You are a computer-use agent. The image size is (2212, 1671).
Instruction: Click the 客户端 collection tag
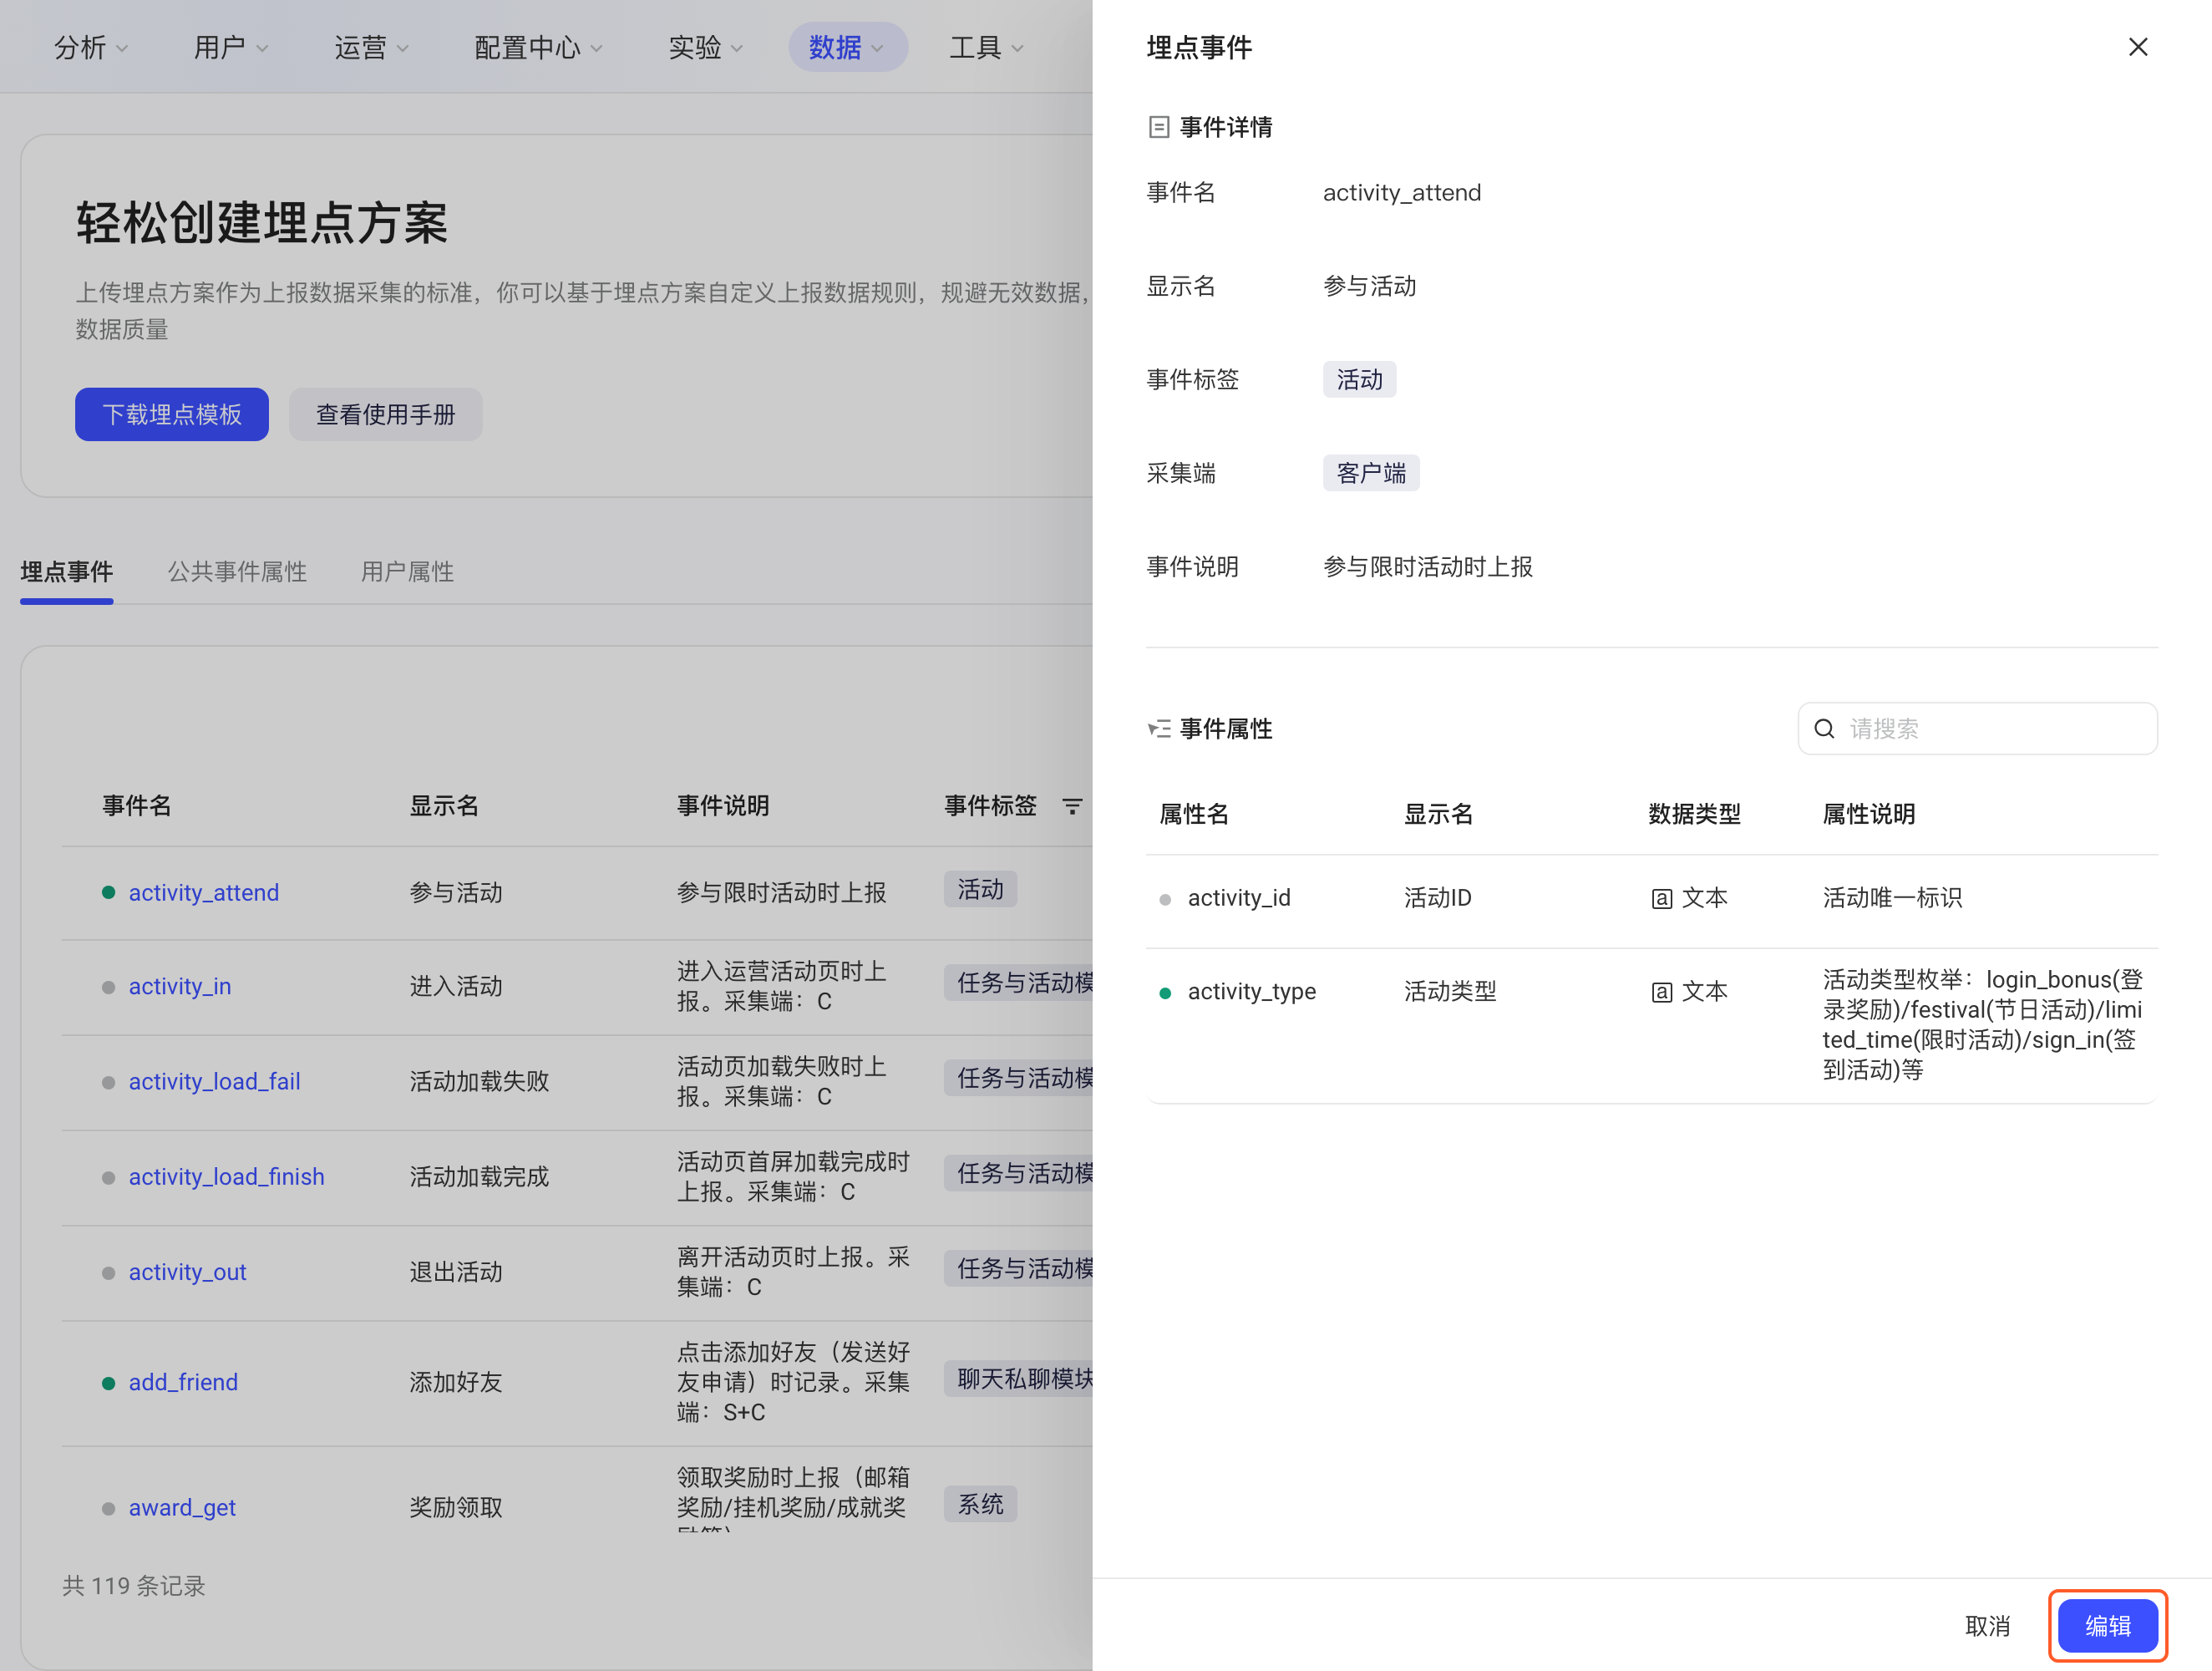pyautogui.click(x=1371, y=473)
